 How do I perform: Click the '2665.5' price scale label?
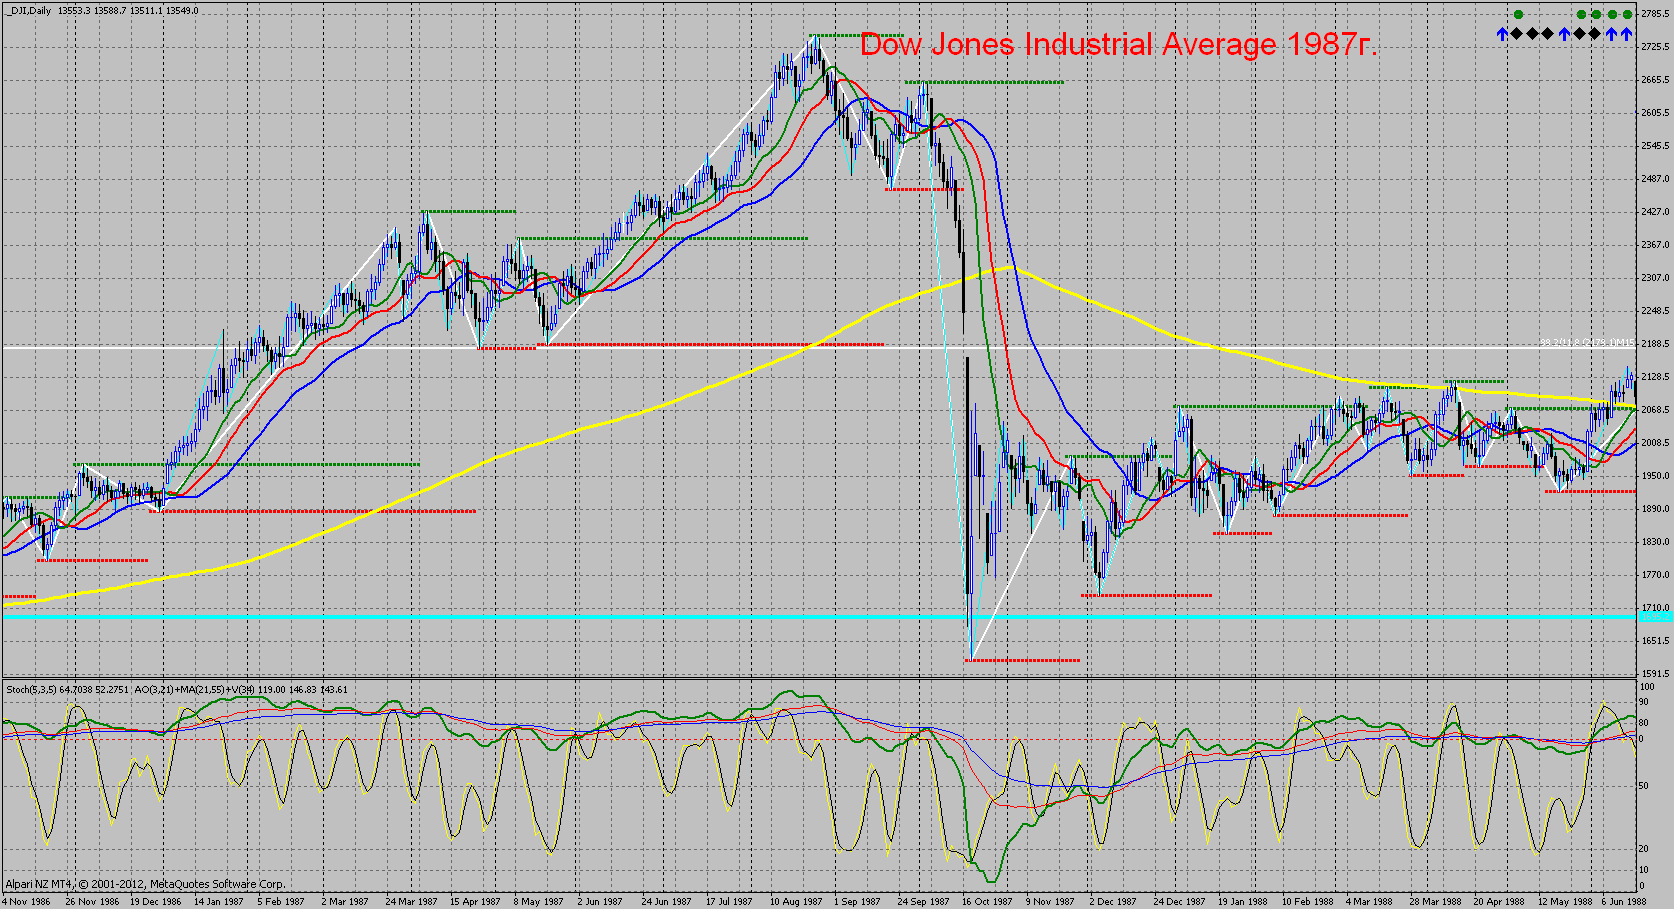[1656, 80]
